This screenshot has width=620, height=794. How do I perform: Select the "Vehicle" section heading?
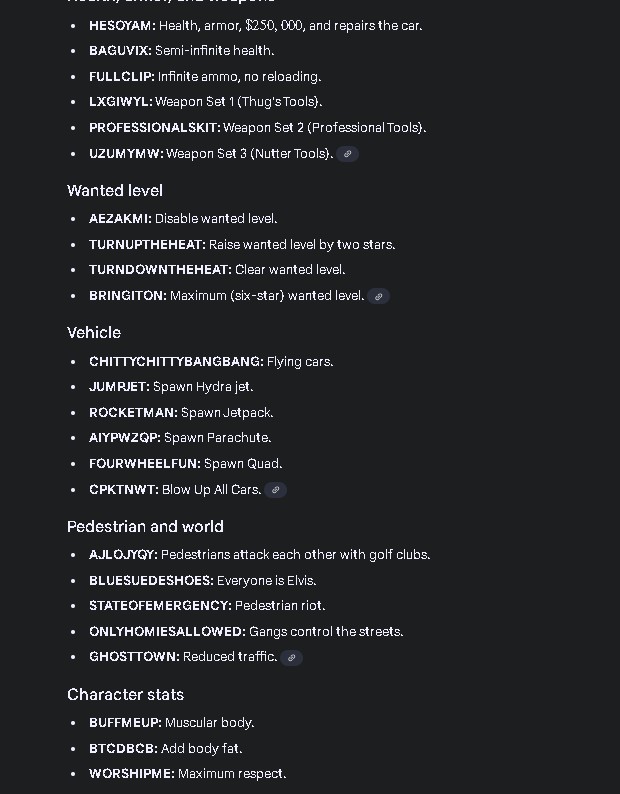click(x=94, y=332)
